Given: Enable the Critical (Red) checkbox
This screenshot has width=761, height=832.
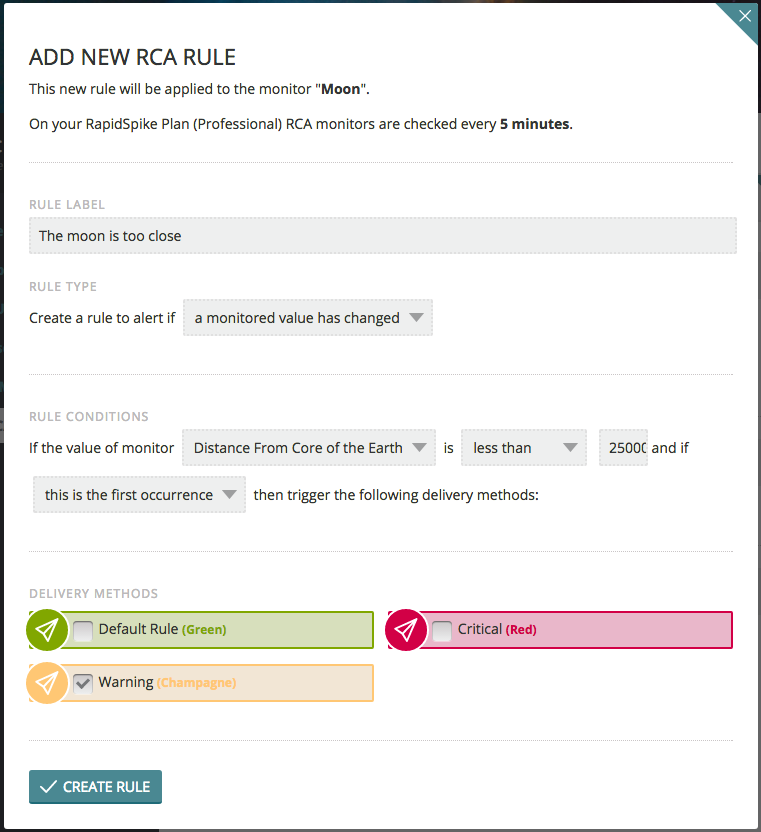Looking at the screenshot, I should click(442, 631).
